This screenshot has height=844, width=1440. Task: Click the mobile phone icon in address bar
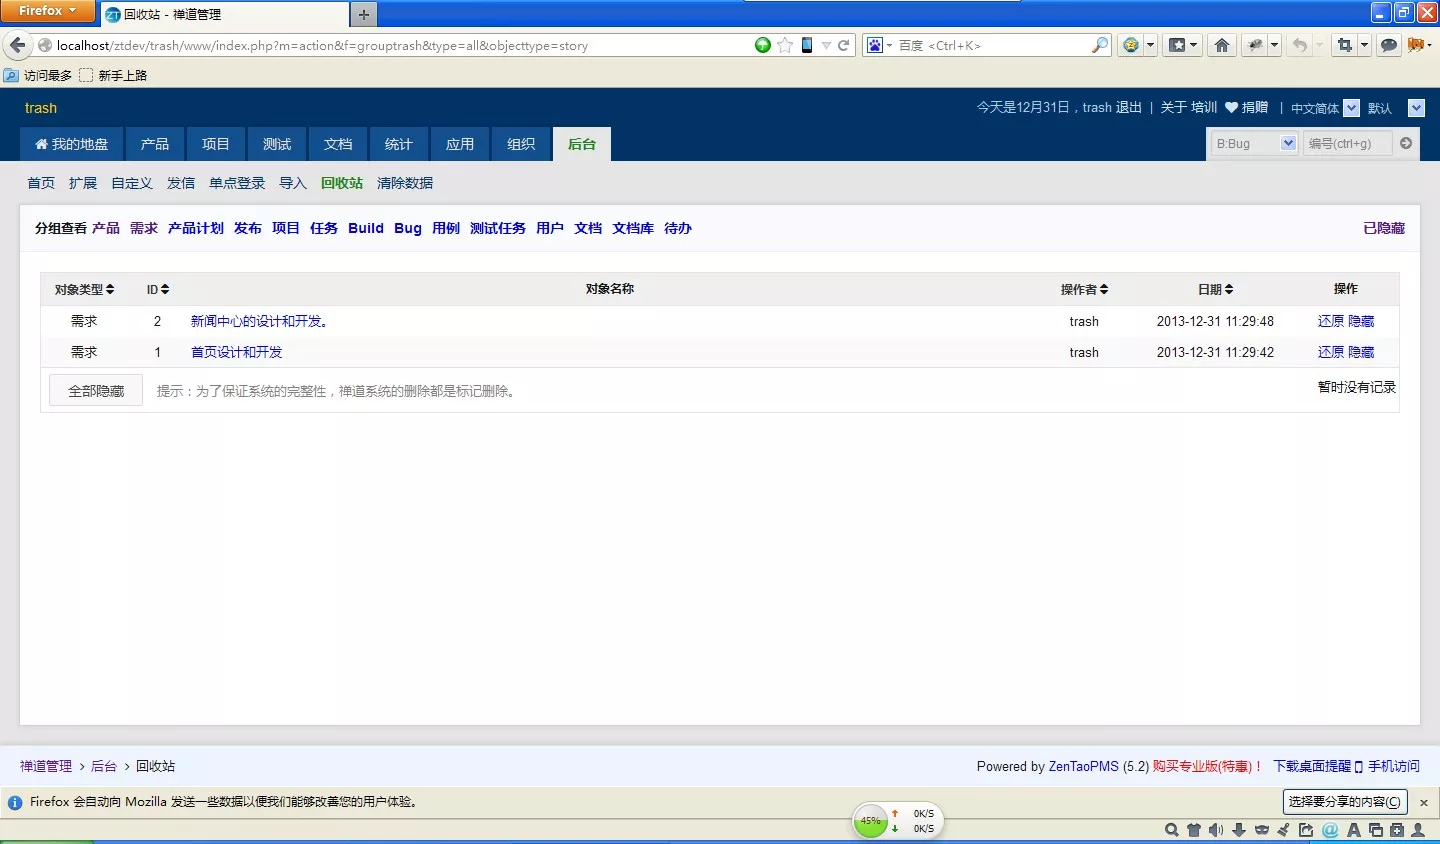tap(807, 45)
